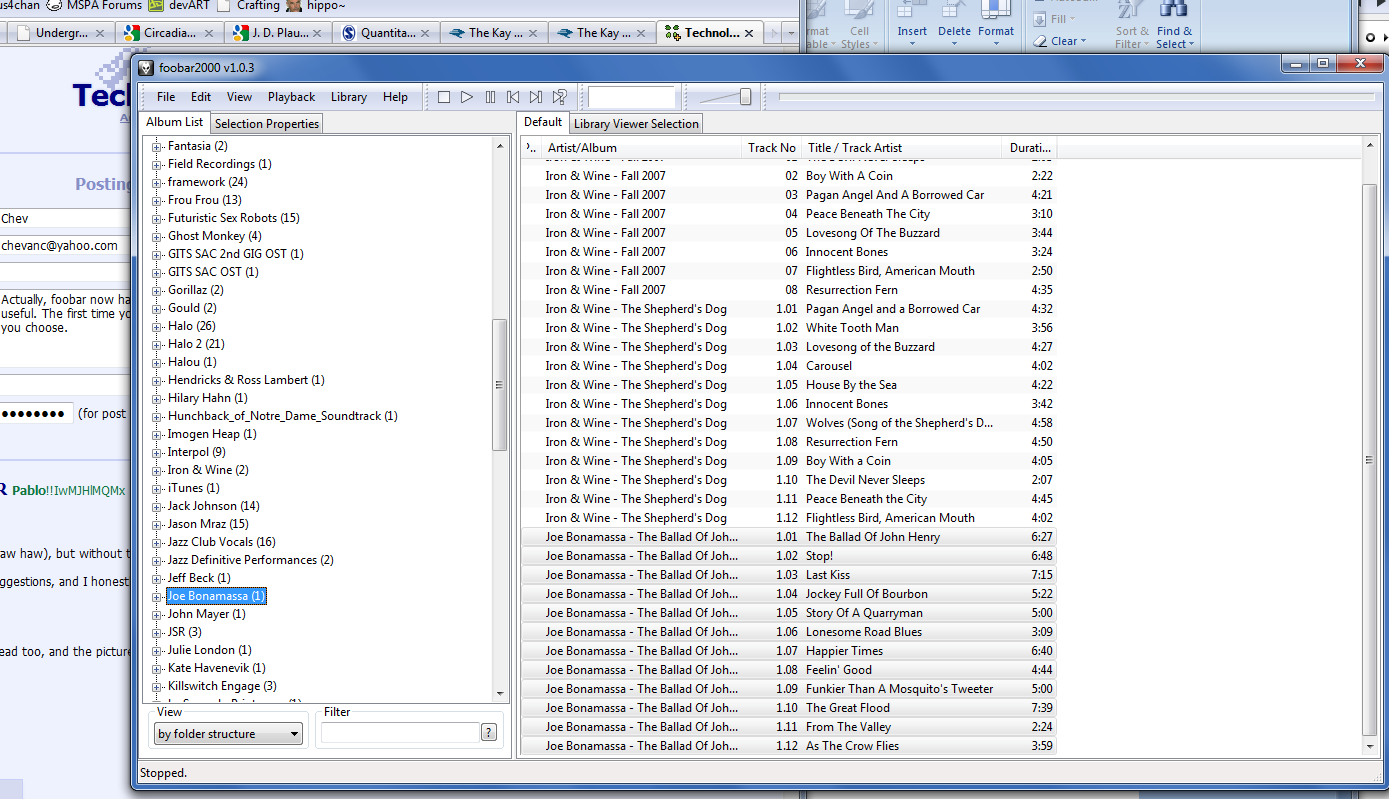Expand the Jack Johnson folder node

click(157, 507)
